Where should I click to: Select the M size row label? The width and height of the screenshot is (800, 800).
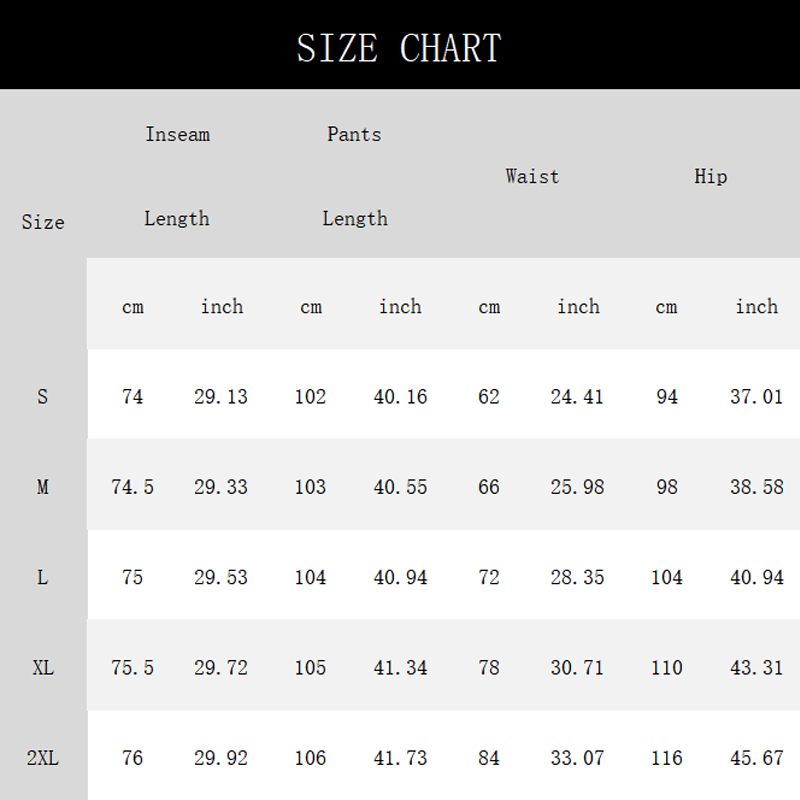pos(43,487)
